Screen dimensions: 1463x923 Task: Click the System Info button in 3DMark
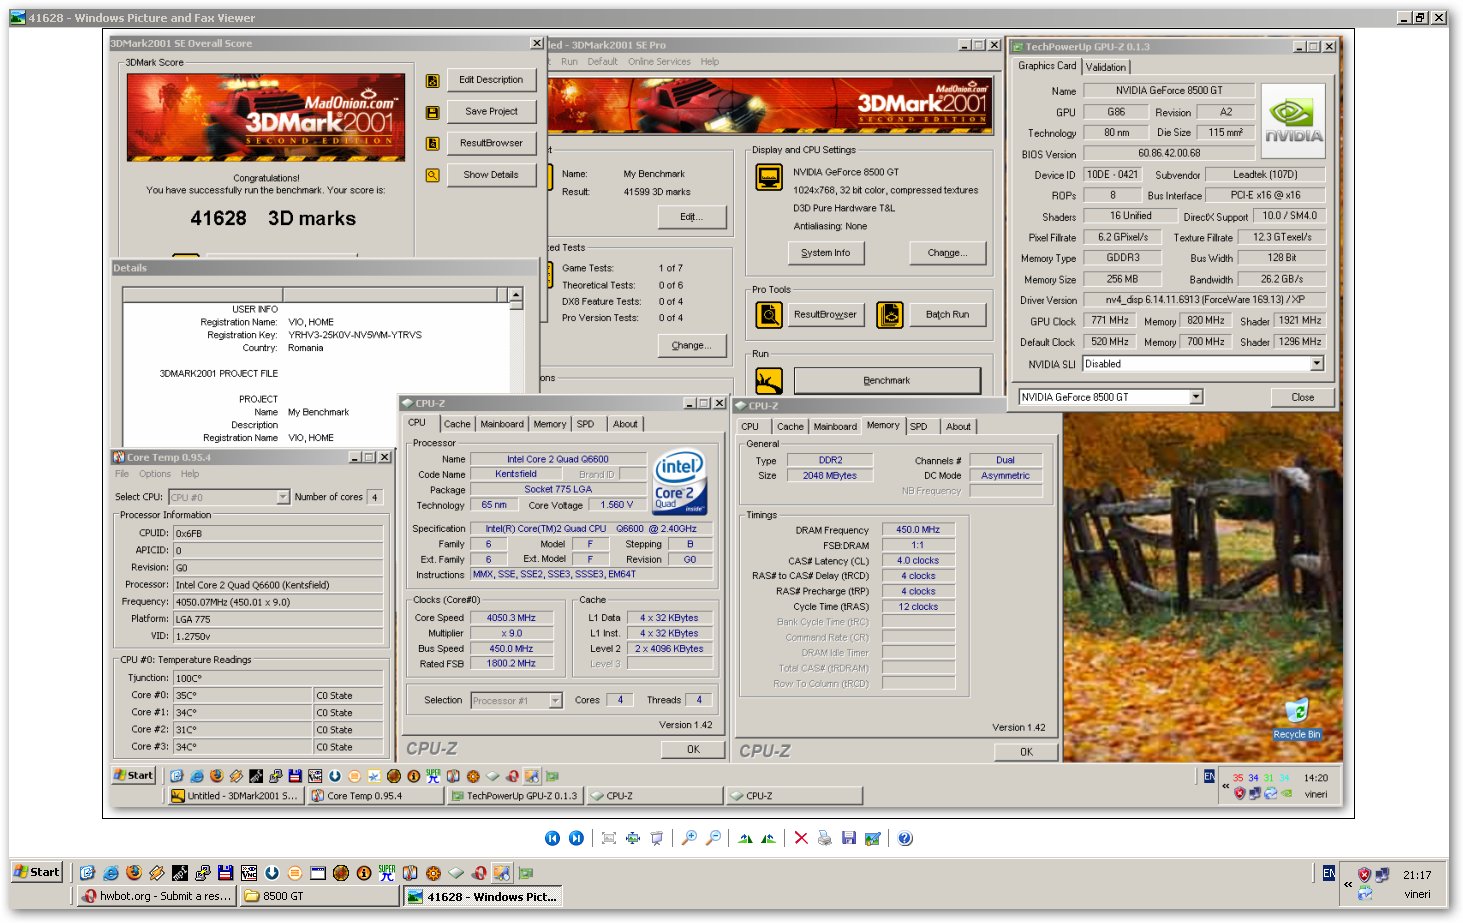pos(825,253)
